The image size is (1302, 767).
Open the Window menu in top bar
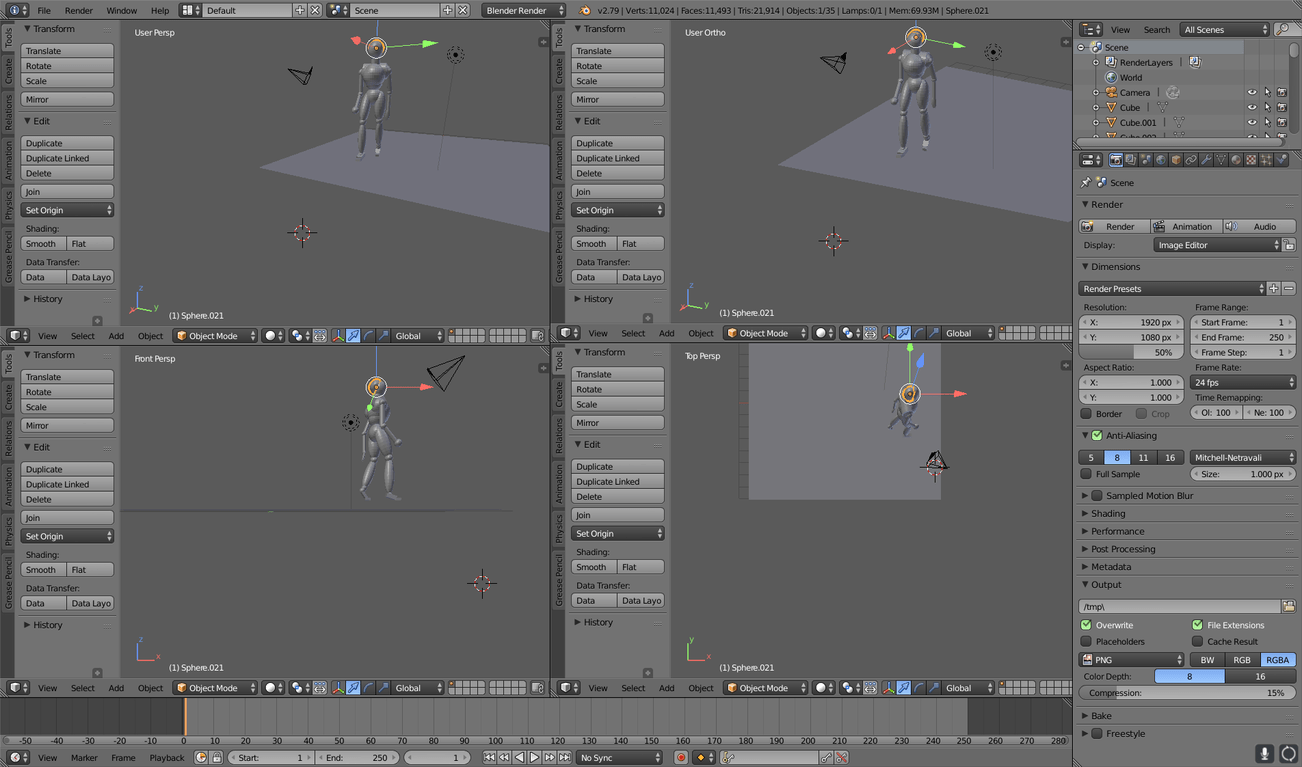(121, 10)
